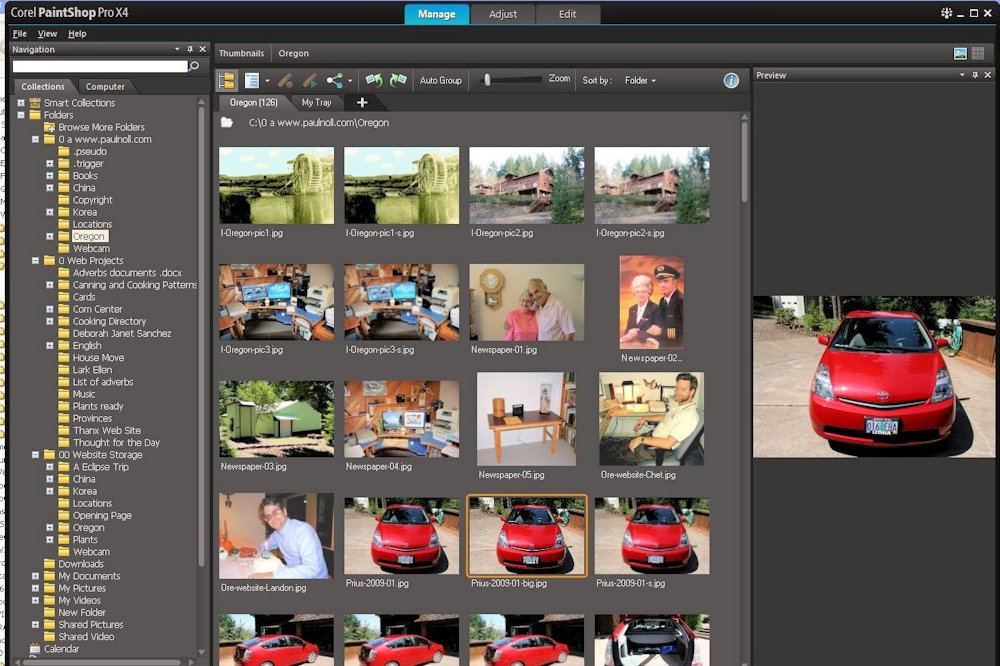Expand the Shared Pictures folder

[x=36, y=625]
